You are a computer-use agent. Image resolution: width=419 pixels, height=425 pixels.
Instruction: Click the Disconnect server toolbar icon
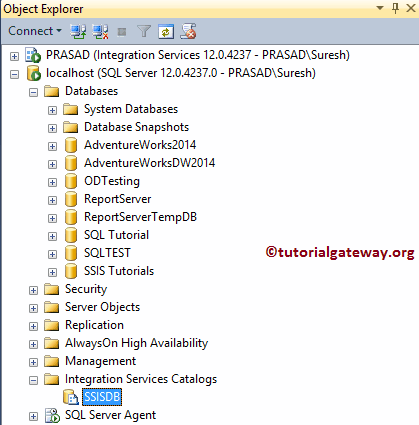(100, 31)
